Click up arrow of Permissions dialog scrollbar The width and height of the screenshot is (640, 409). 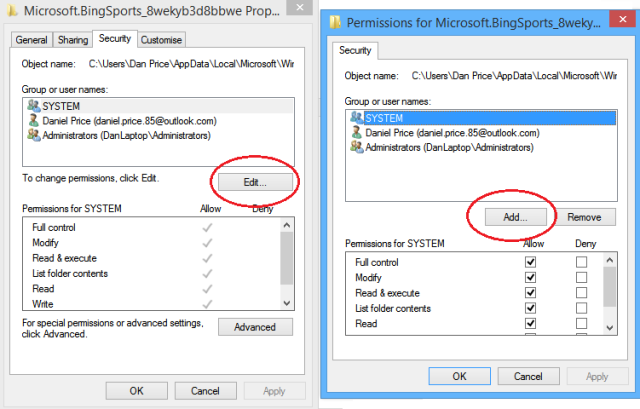(610, 260)
